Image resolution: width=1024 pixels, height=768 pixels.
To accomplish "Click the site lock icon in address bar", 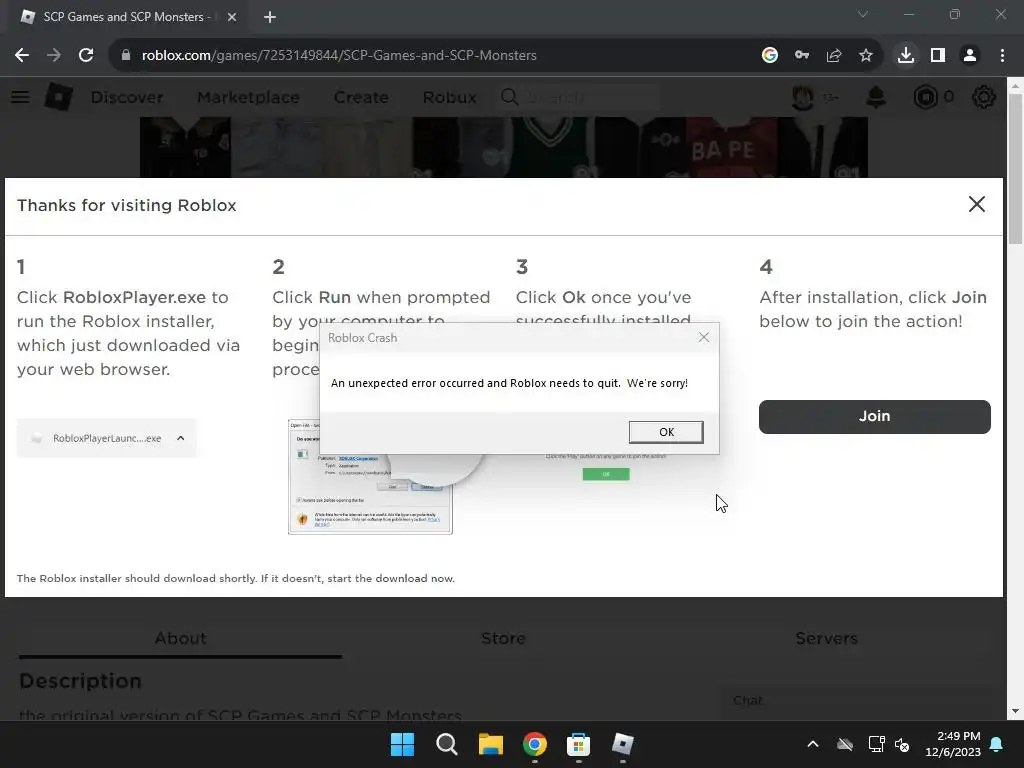I will pyautogui.click(x=126, y=56).
